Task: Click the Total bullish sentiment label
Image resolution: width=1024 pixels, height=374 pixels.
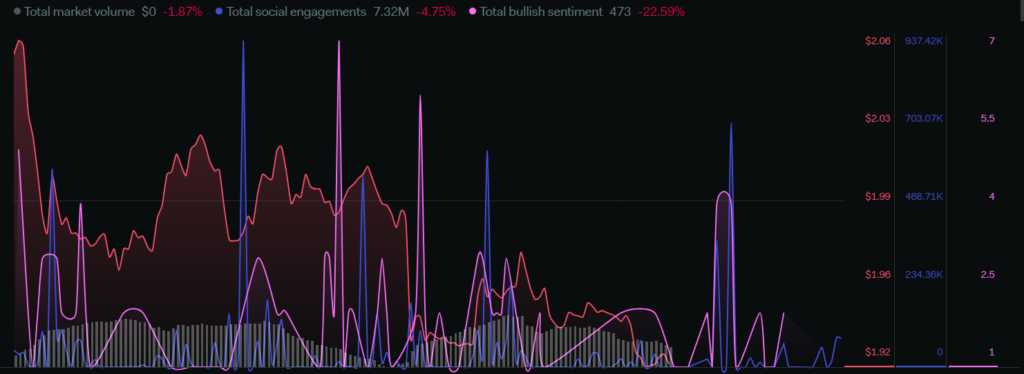Action: [x=541, y=12]
